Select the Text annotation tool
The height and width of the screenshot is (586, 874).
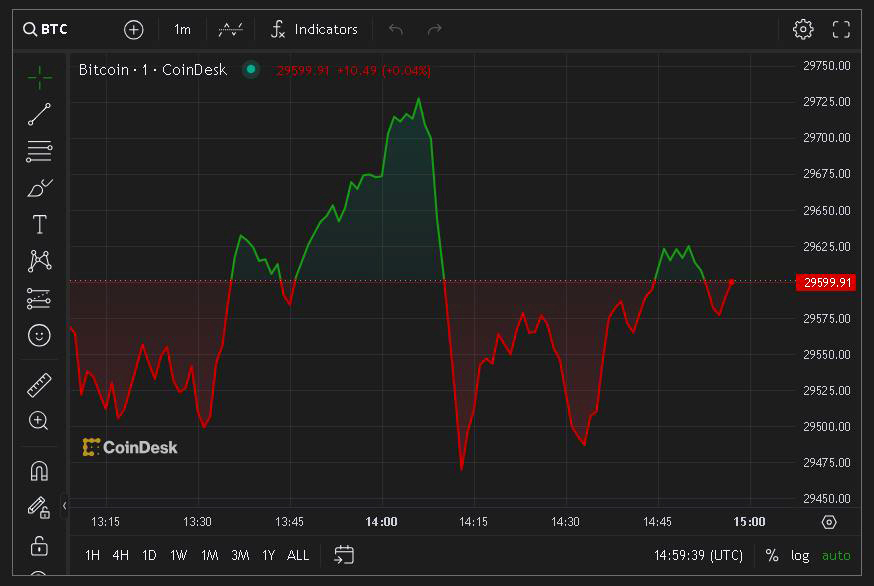pos(39,225)
